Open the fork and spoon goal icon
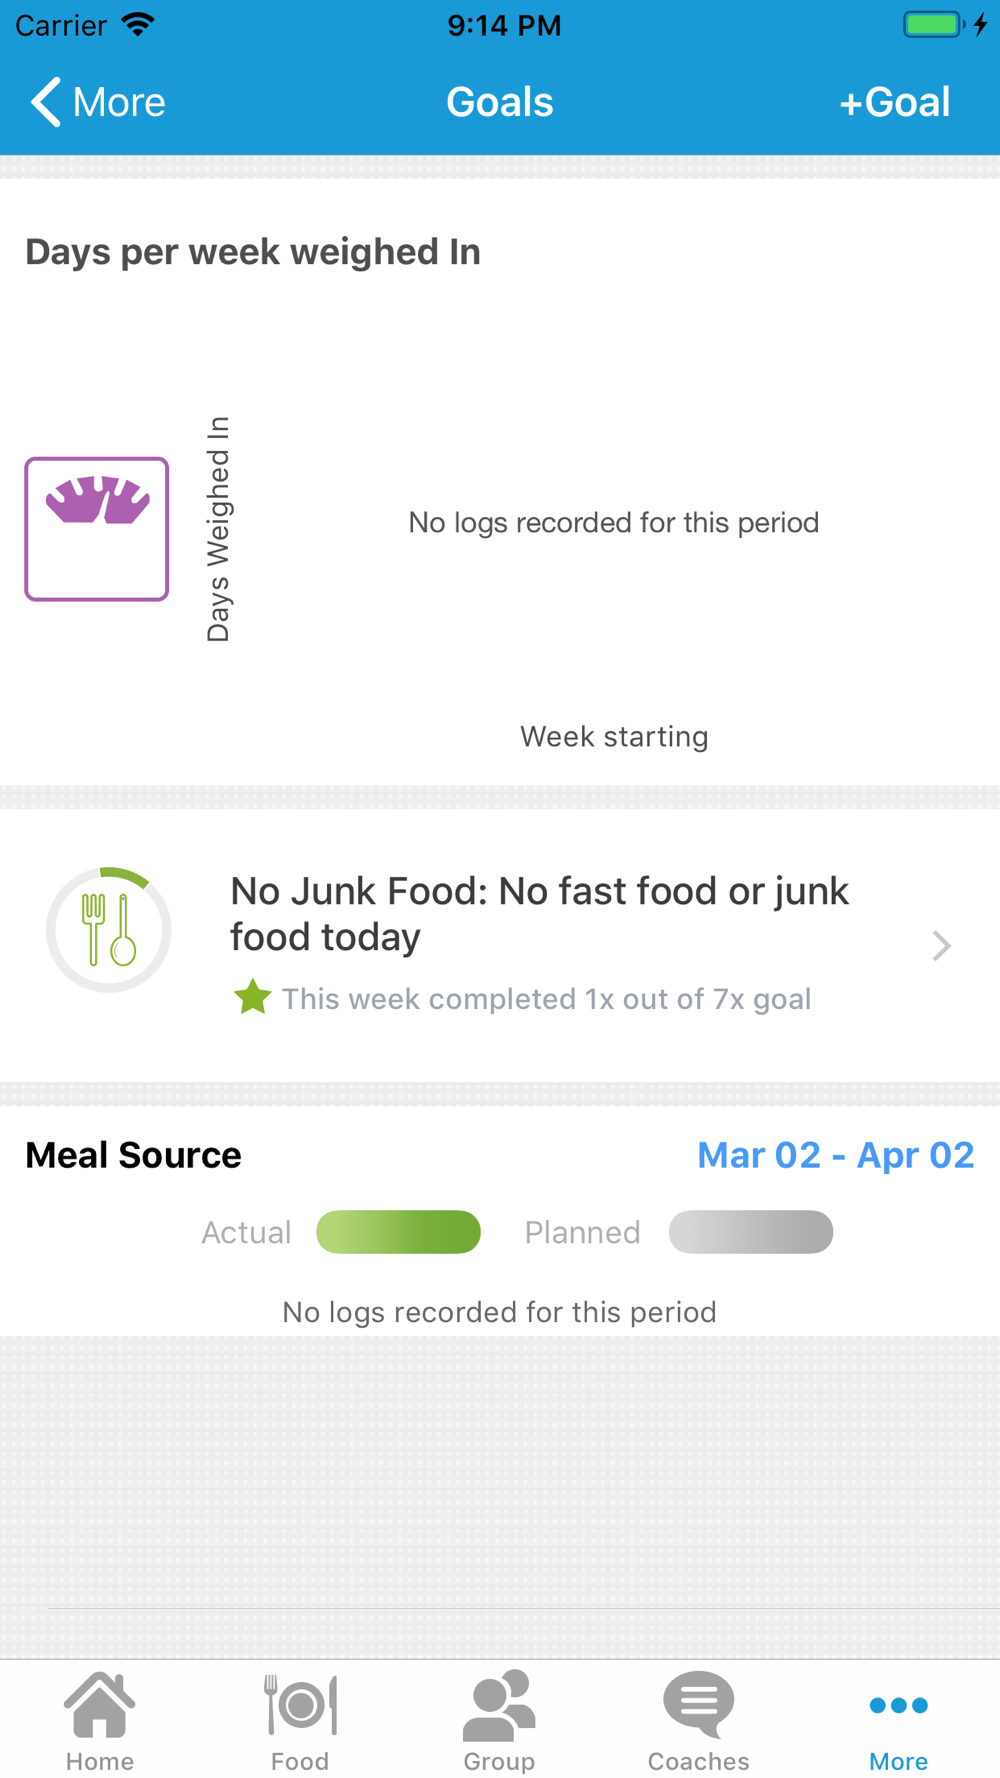Image resolution: width=1000 pixels, height=1778 pixels. point(109,930)
